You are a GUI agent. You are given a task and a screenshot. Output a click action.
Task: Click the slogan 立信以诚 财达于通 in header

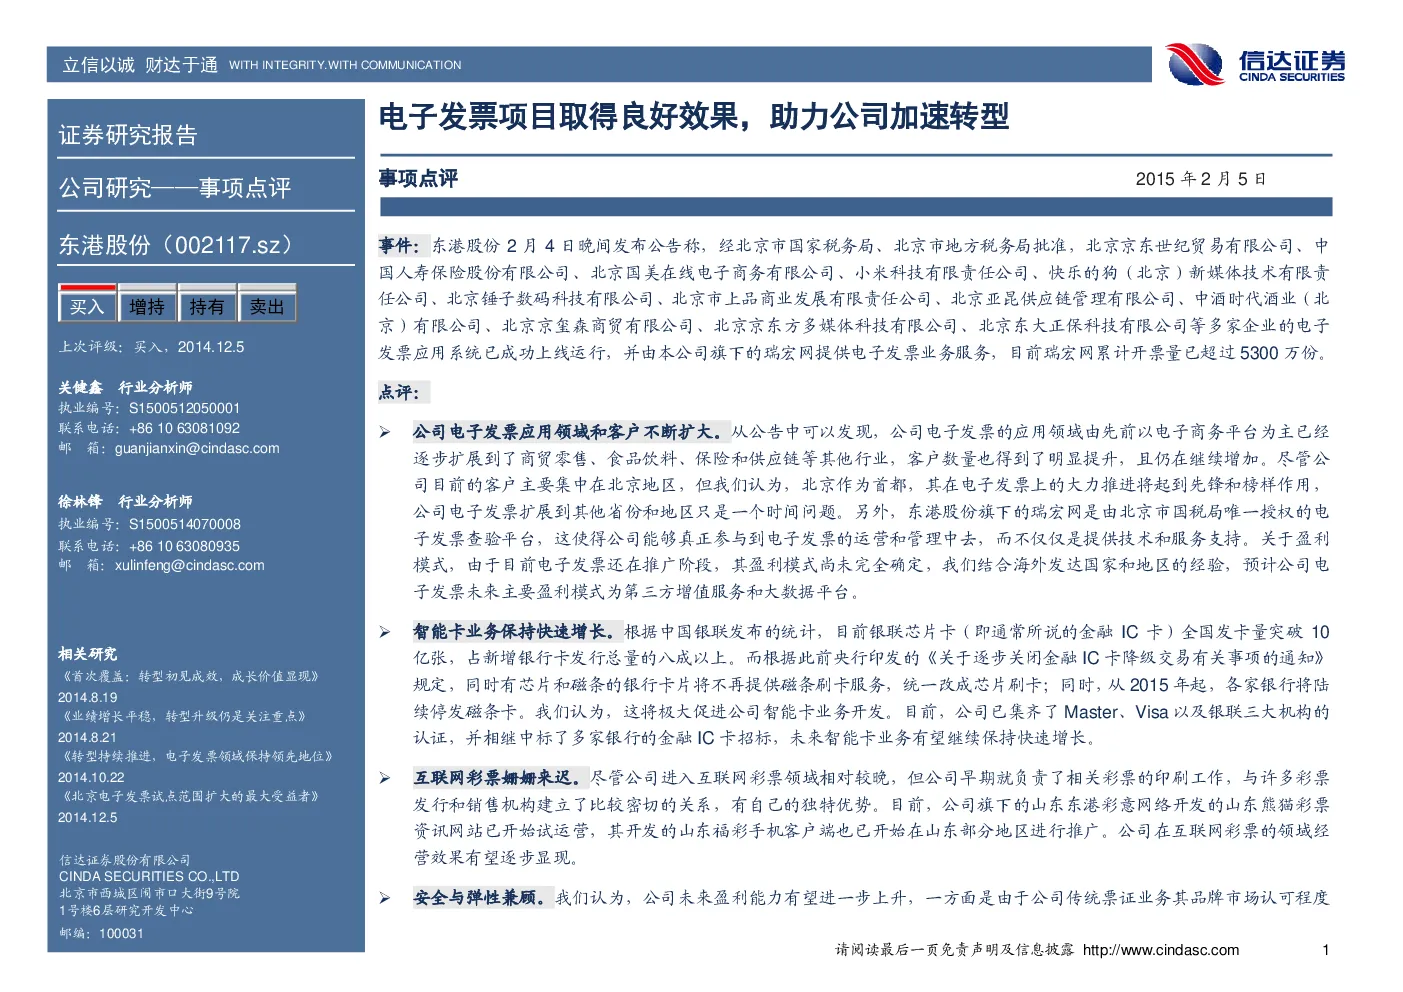(x=140, y=65)
